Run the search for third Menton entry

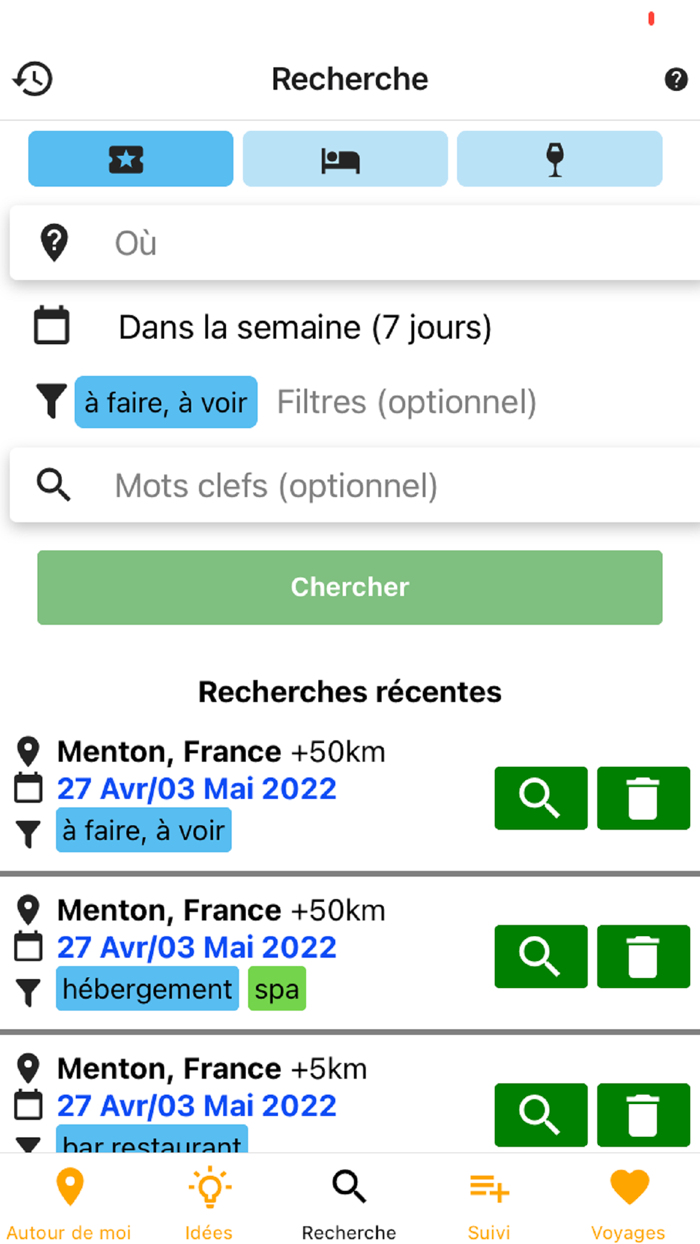pos(540,1115)
